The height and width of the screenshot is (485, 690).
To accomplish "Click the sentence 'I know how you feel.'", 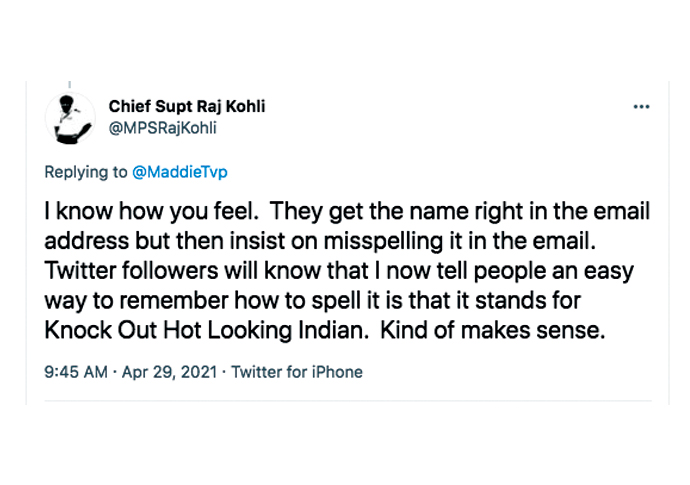I will click(151, 211).
